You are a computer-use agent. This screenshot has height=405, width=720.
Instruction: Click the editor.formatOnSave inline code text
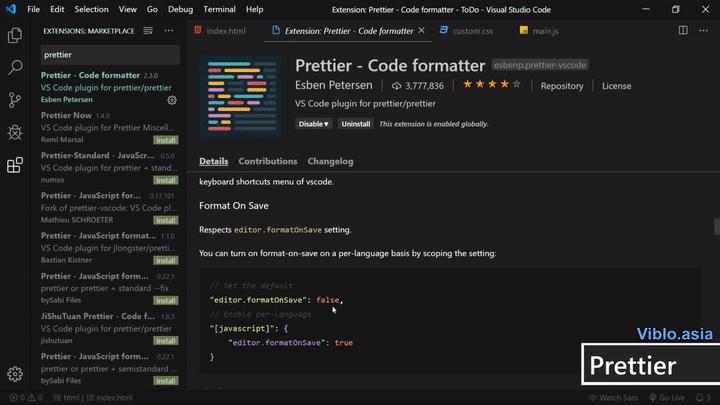(278, 230)
